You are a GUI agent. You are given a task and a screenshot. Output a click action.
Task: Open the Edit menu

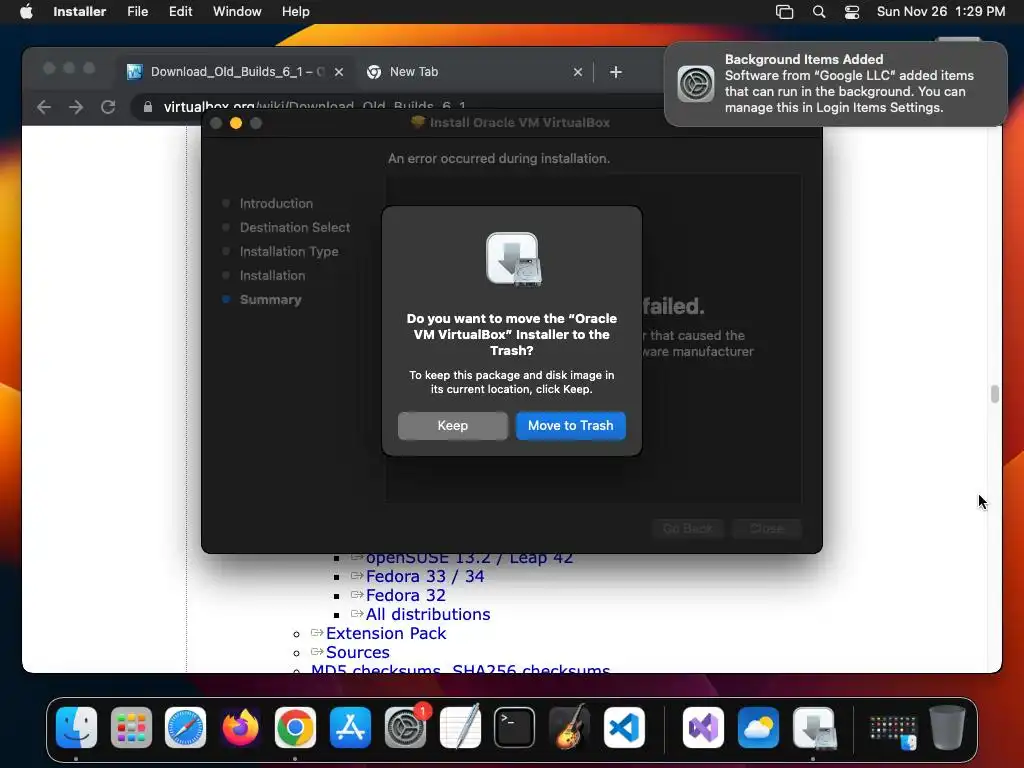[180, 12]
